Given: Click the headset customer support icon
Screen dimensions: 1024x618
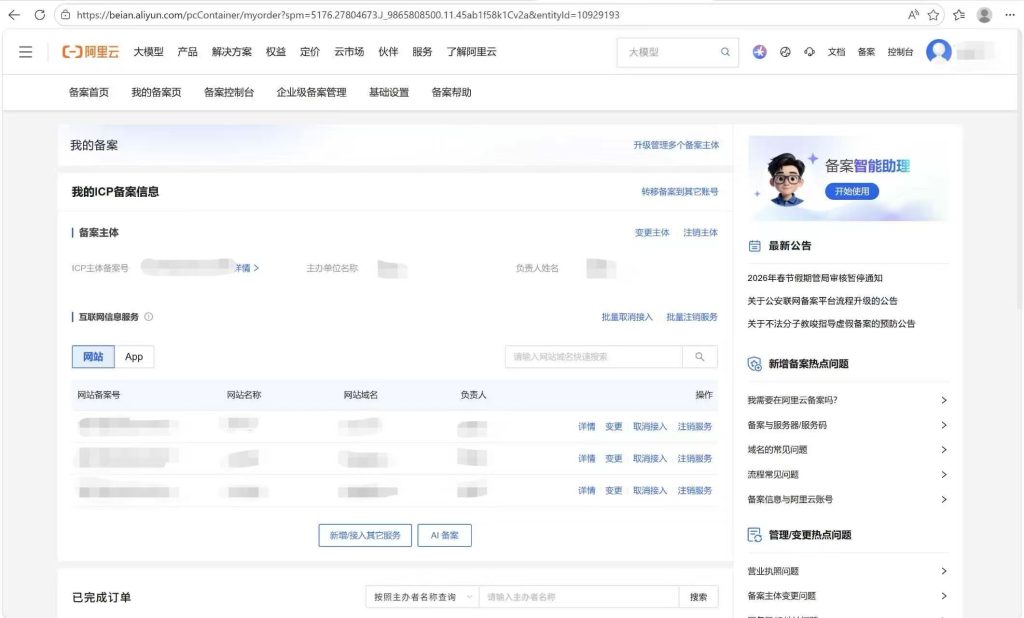Looking at the screenshot, I should pyautogui.click(x=809, y=52).
